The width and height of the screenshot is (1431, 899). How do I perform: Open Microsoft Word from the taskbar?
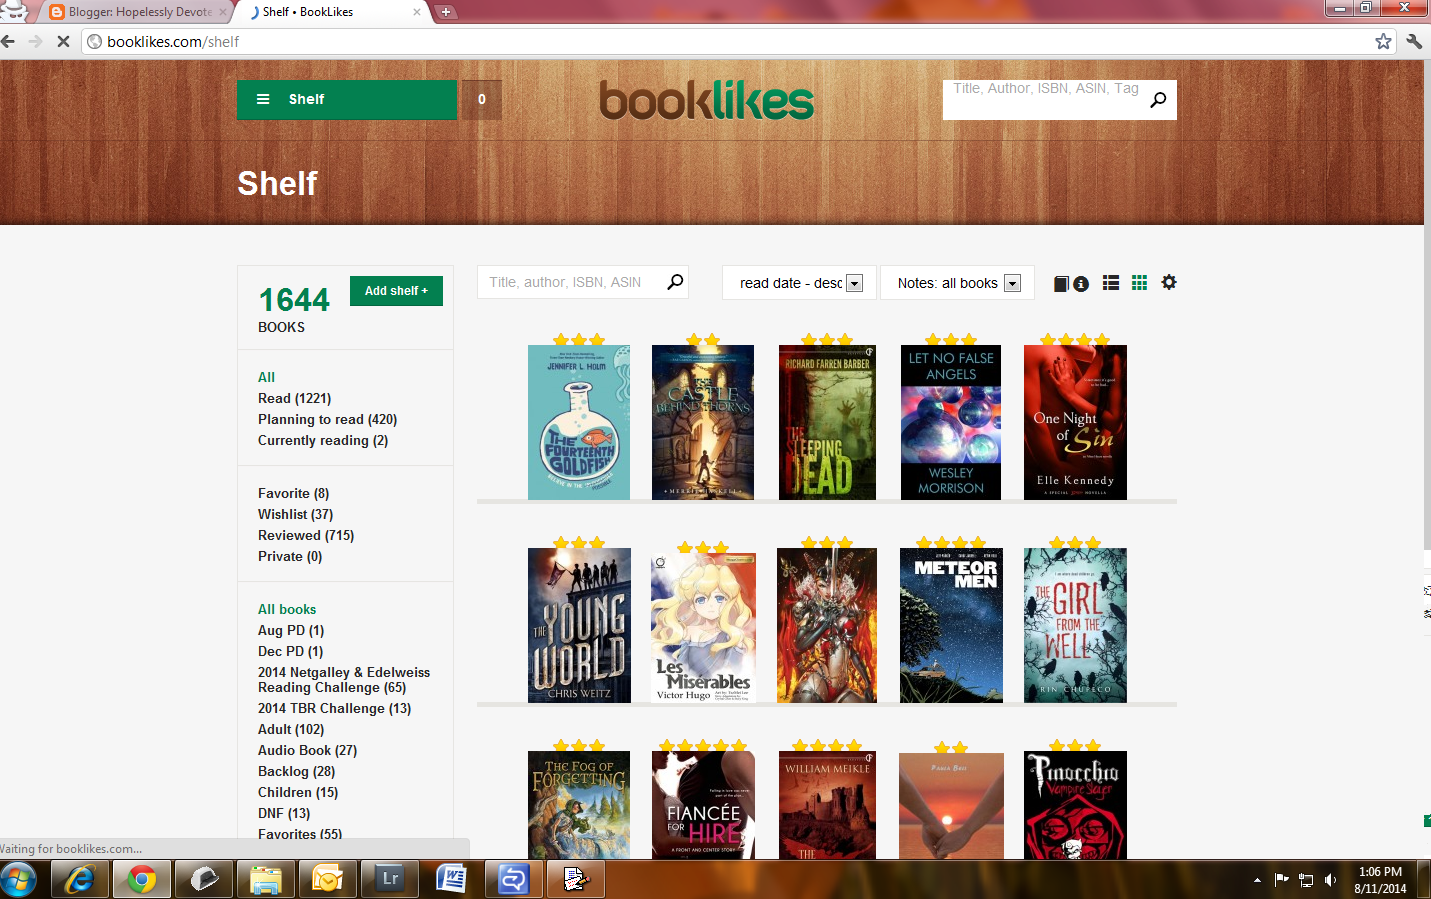click(x=452, y=879)
